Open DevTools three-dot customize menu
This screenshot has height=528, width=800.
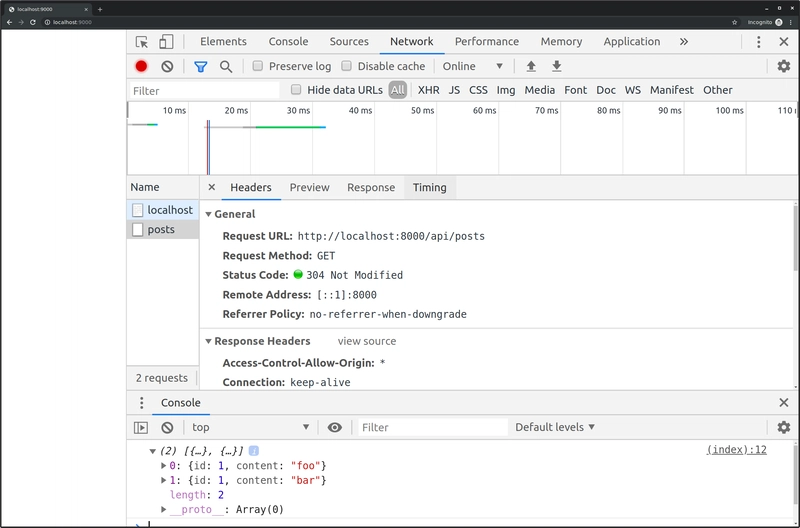(759, 42)
